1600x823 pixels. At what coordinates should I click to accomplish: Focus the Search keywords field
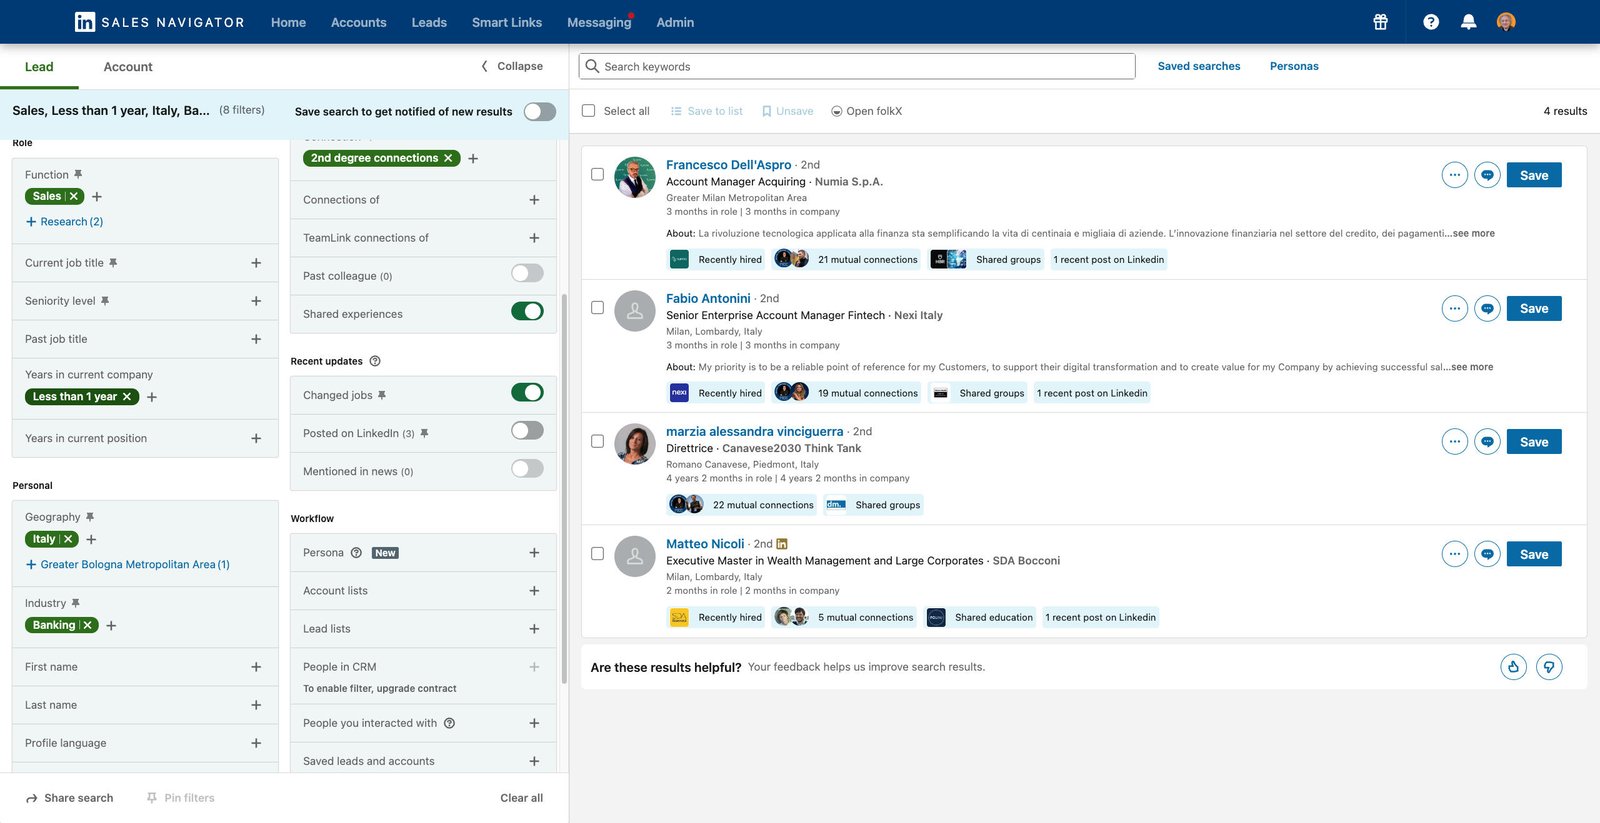tap(857, 66)
